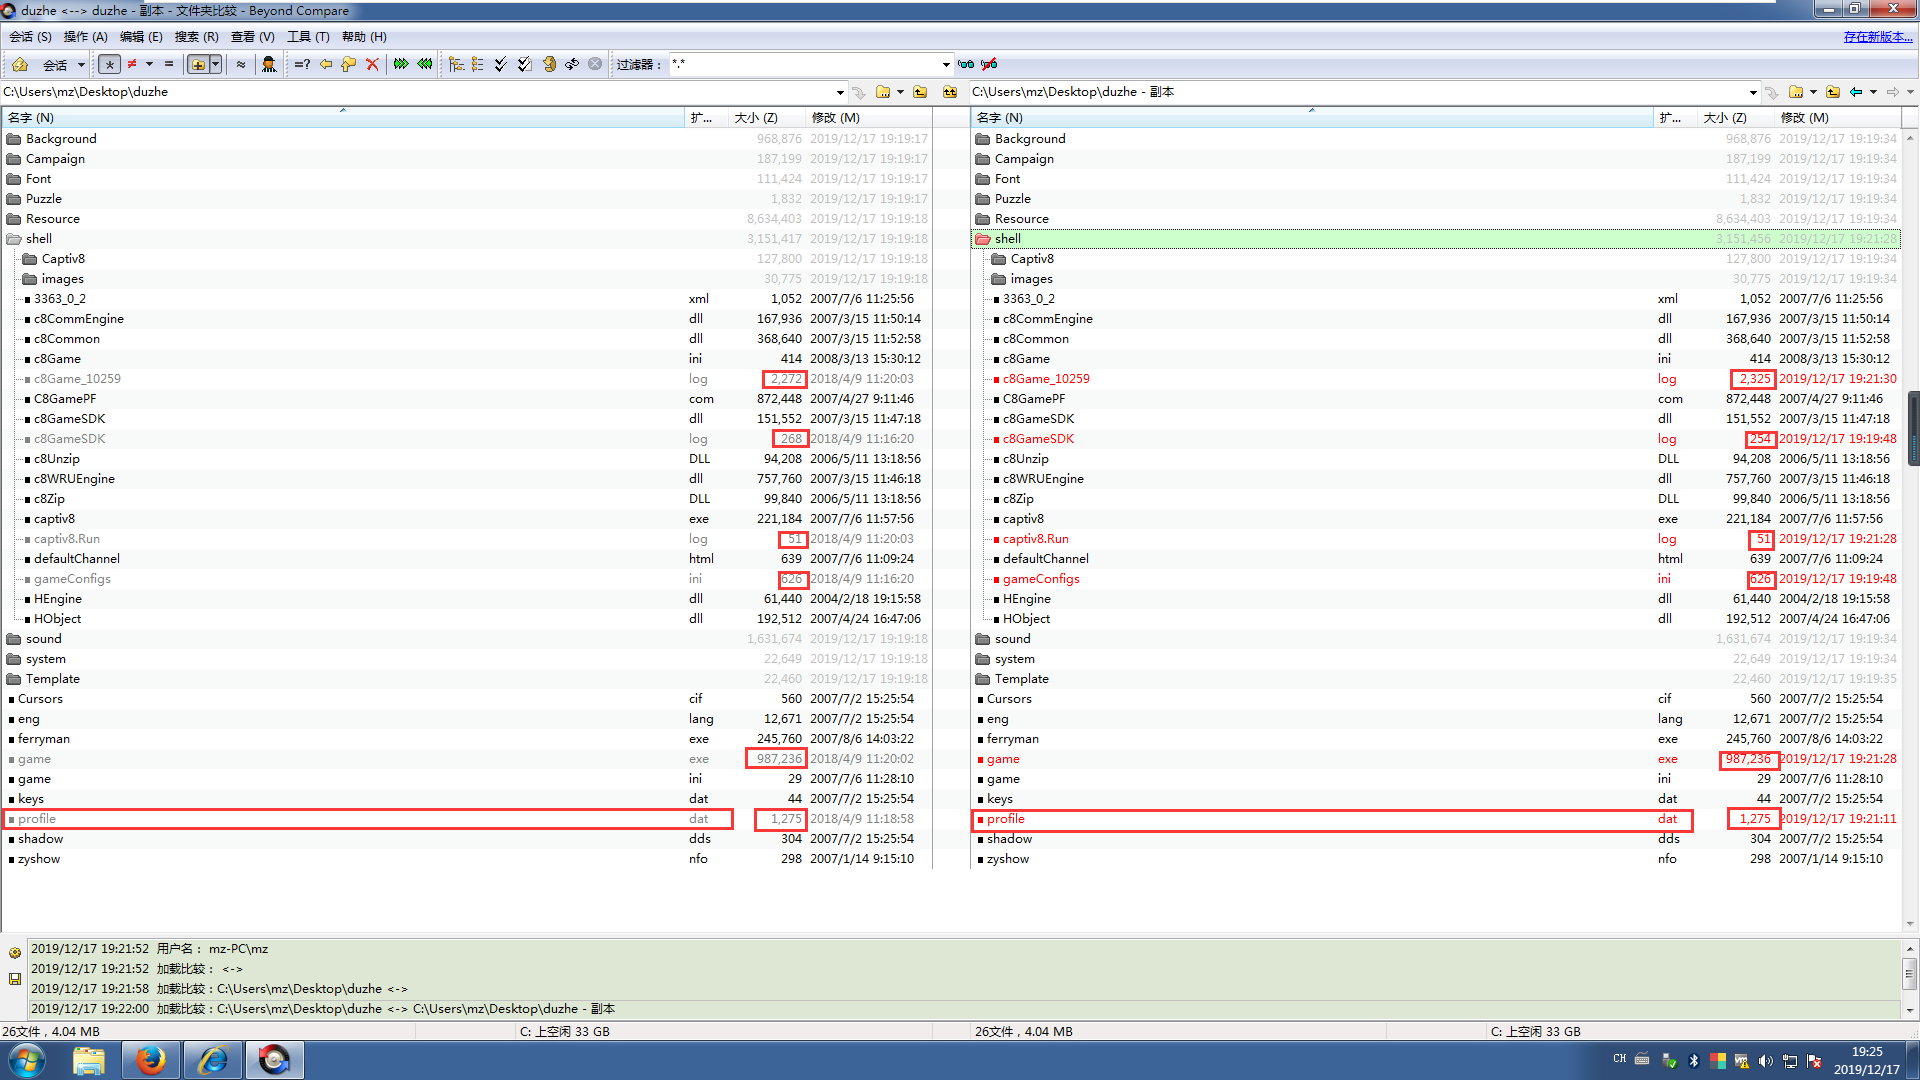The height and width of the screenshot is (1080, 1920).
Task: Collapse the shell folder in left pane
Action: point(14,239)
